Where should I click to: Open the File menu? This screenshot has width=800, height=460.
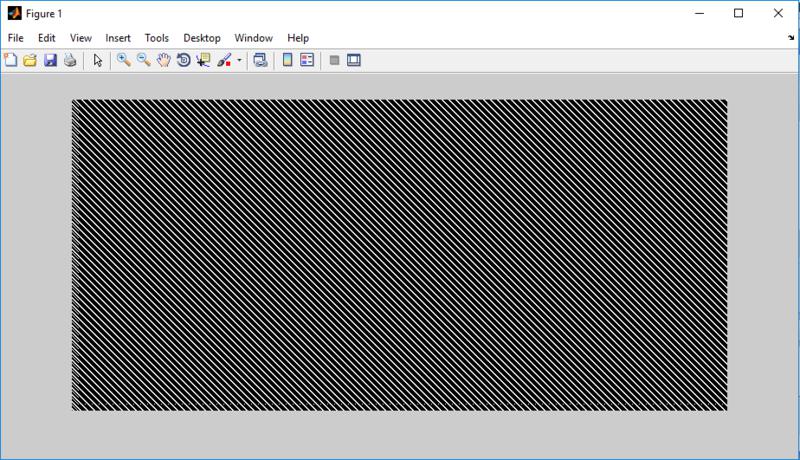point(15,37)
